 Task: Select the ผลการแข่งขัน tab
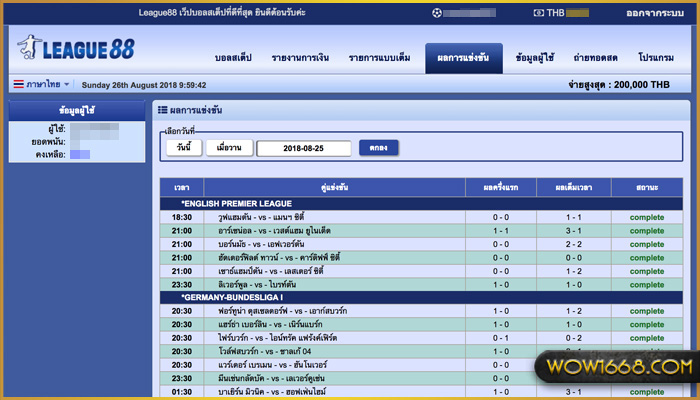click(463, 58)
